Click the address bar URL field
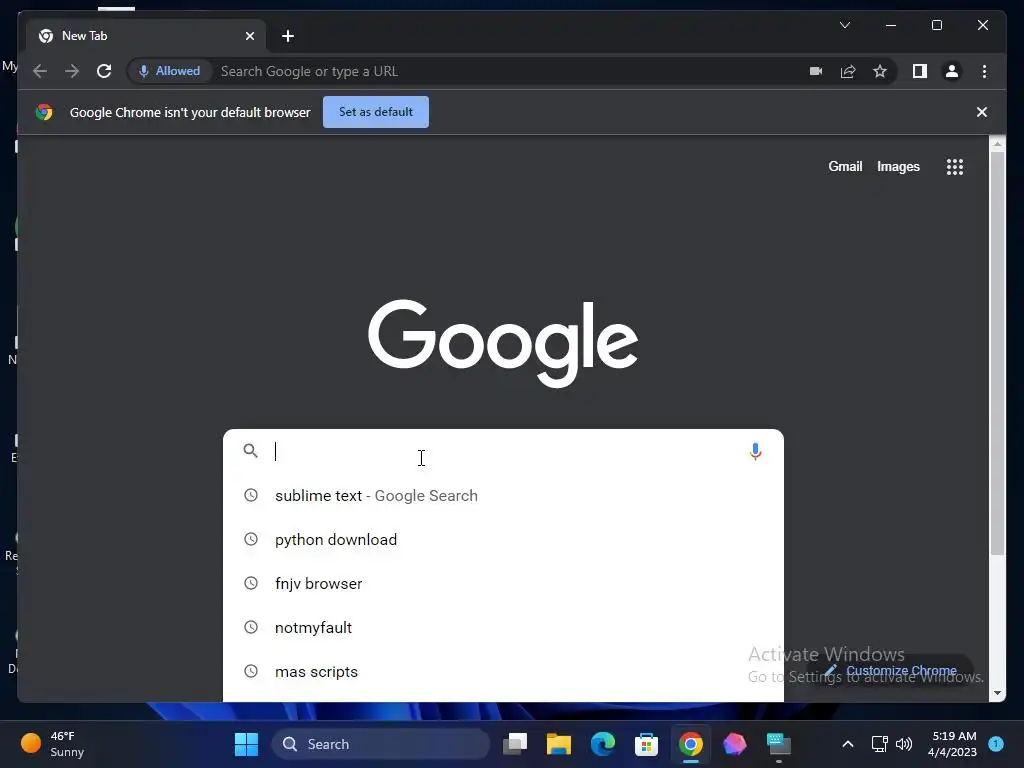1024x768 pixels. (x=509, y=71)
